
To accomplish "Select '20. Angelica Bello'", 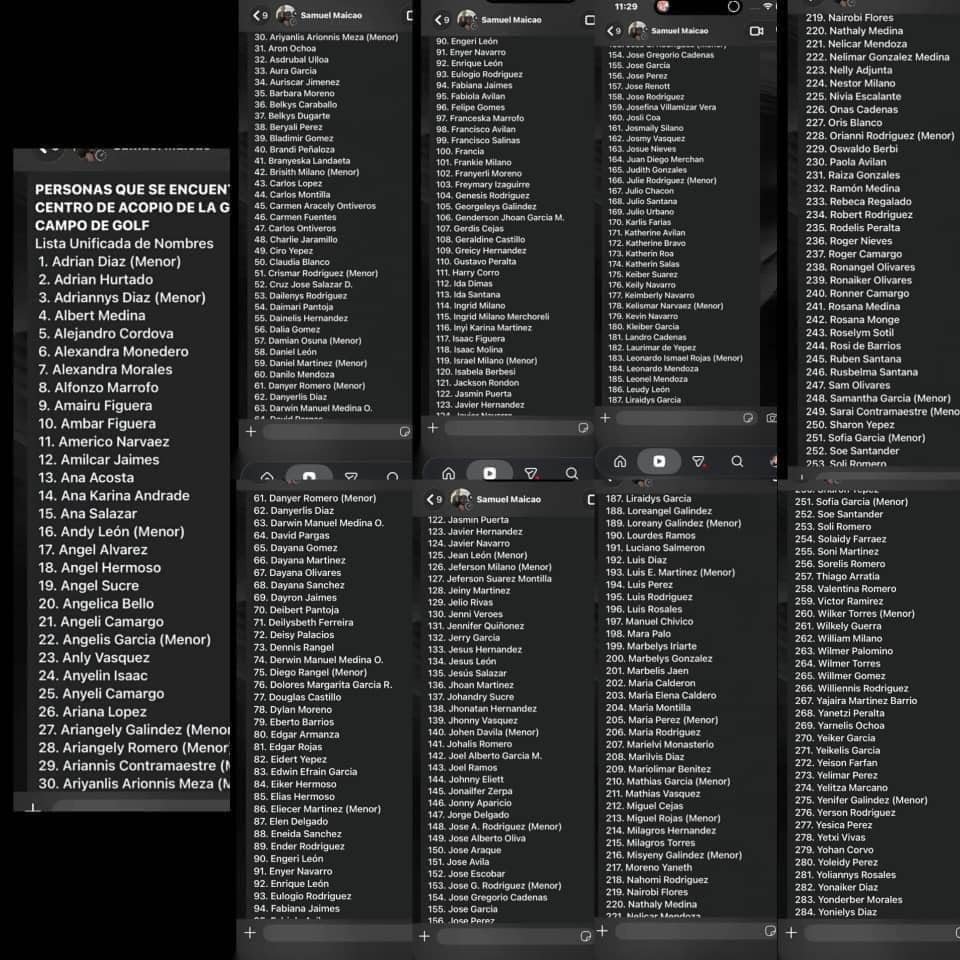I will click(96, 604).
